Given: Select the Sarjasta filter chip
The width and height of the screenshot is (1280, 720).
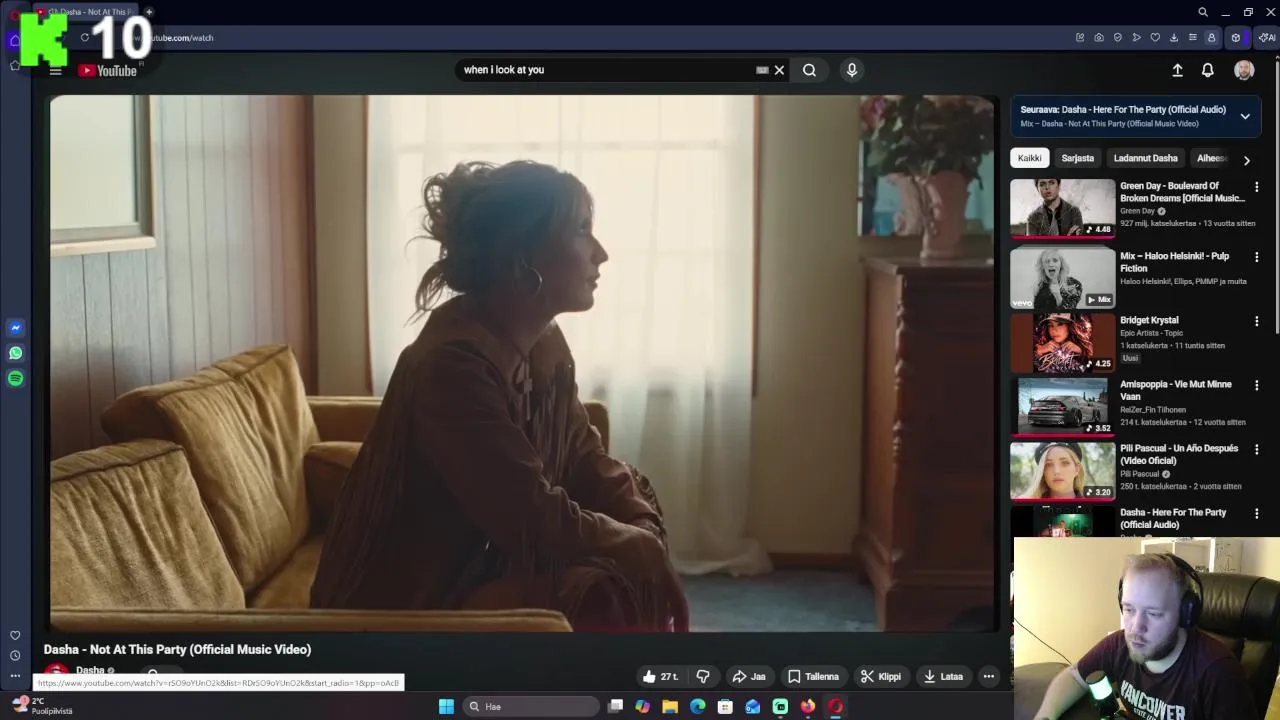Looking at the screenshot, I should tap(1077, 158).
